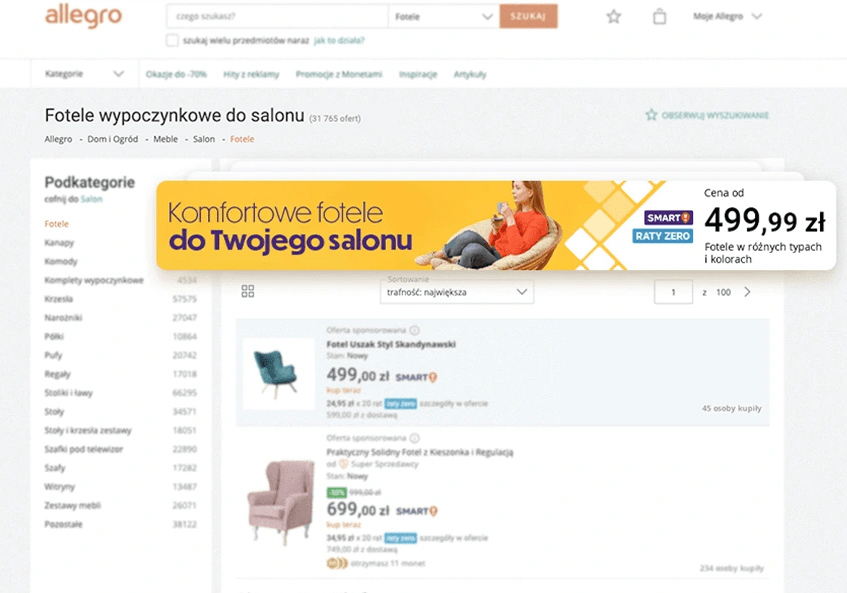This screenshot has width=847, height=593.
Task: Open the 'Okazje do -70%' menu item
Action: [176, 75]
